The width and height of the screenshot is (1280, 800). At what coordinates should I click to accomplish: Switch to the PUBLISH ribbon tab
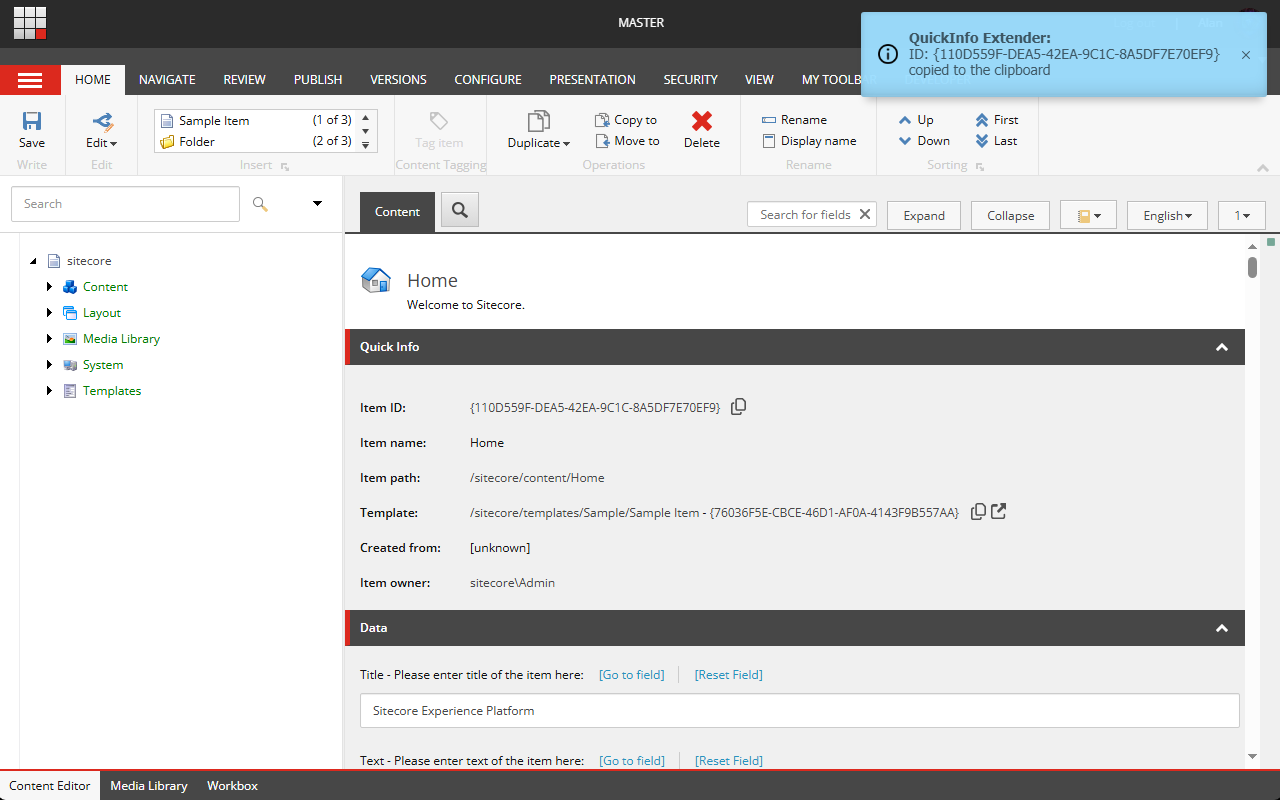coord(318,80)
